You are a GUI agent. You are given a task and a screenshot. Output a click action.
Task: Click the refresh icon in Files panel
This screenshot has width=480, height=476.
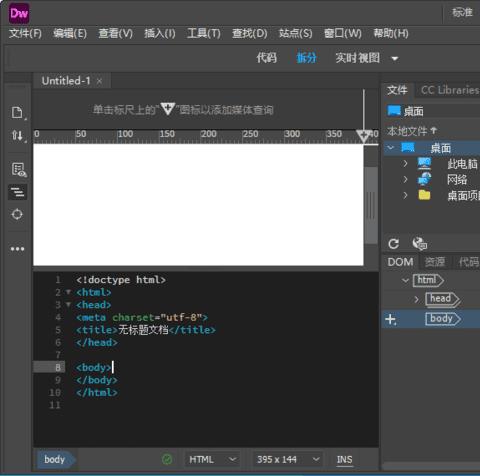(x=394, y=244)
